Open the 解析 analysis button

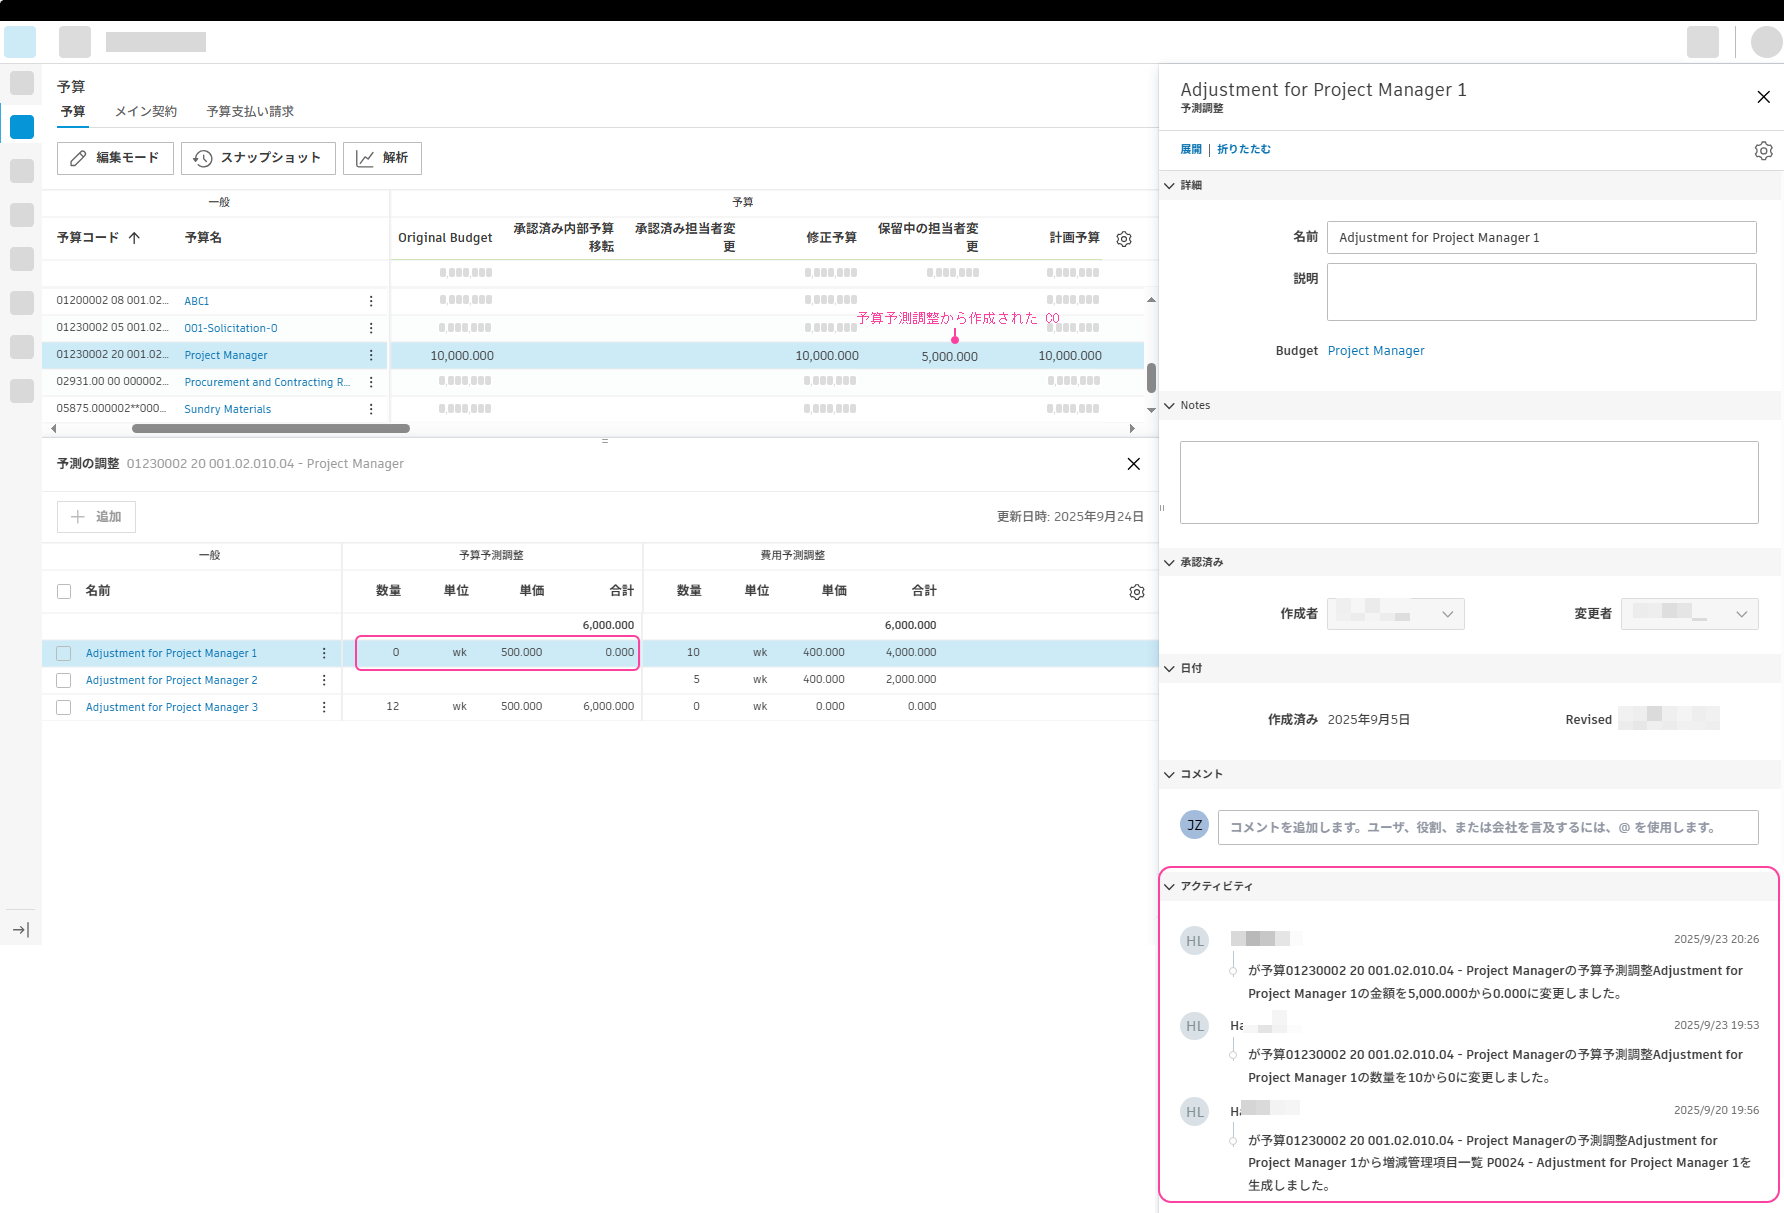[x=382, y=158]
